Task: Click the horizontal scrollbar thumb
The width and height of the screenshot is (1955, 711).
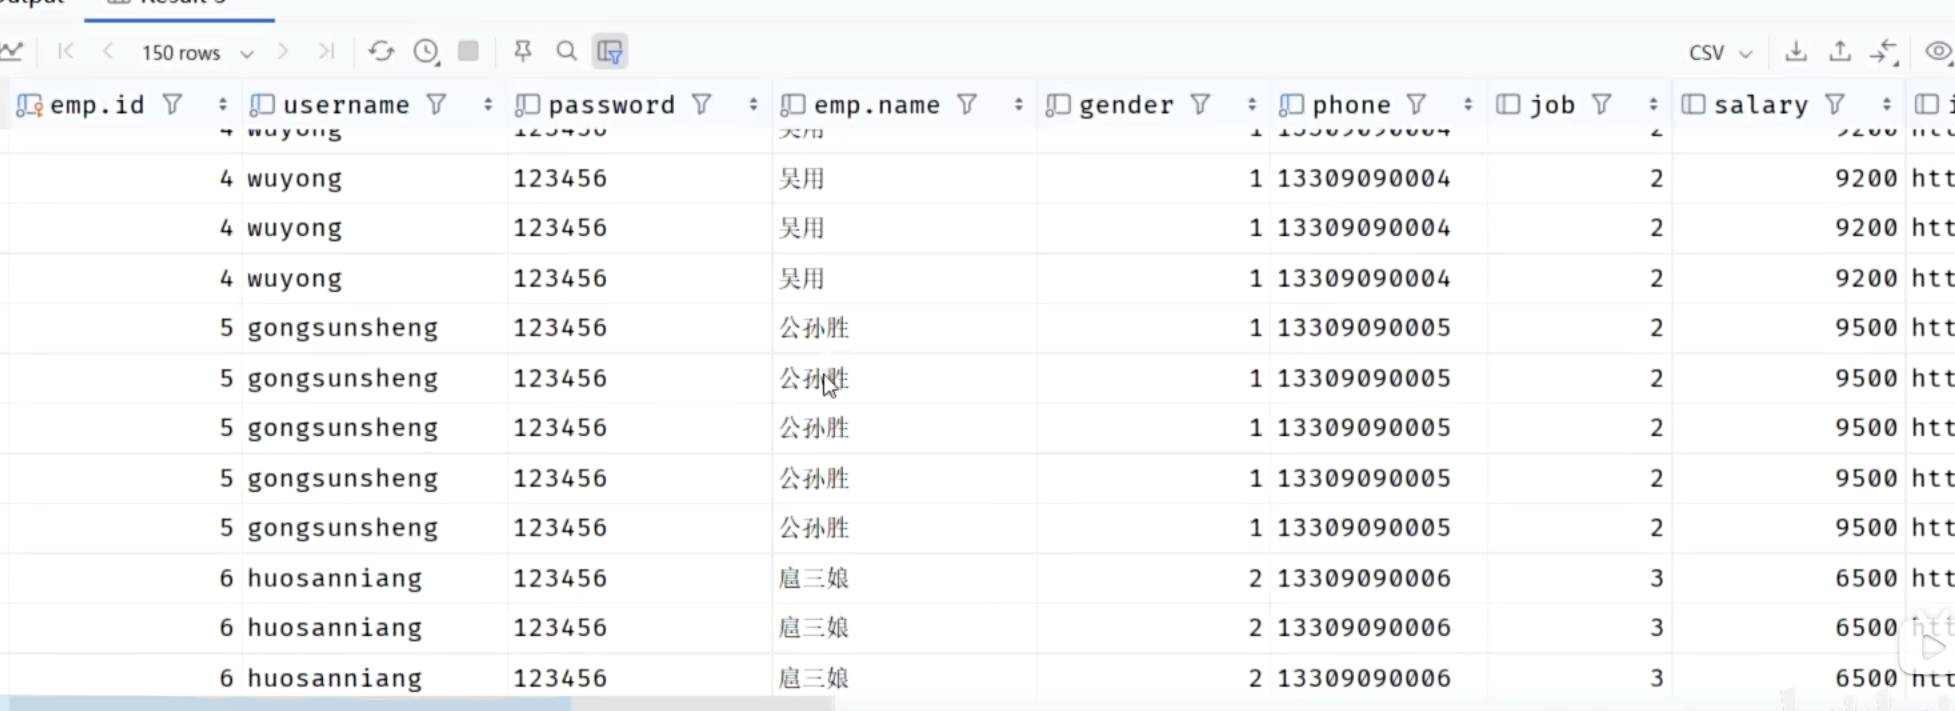Action: pos(290,704)
